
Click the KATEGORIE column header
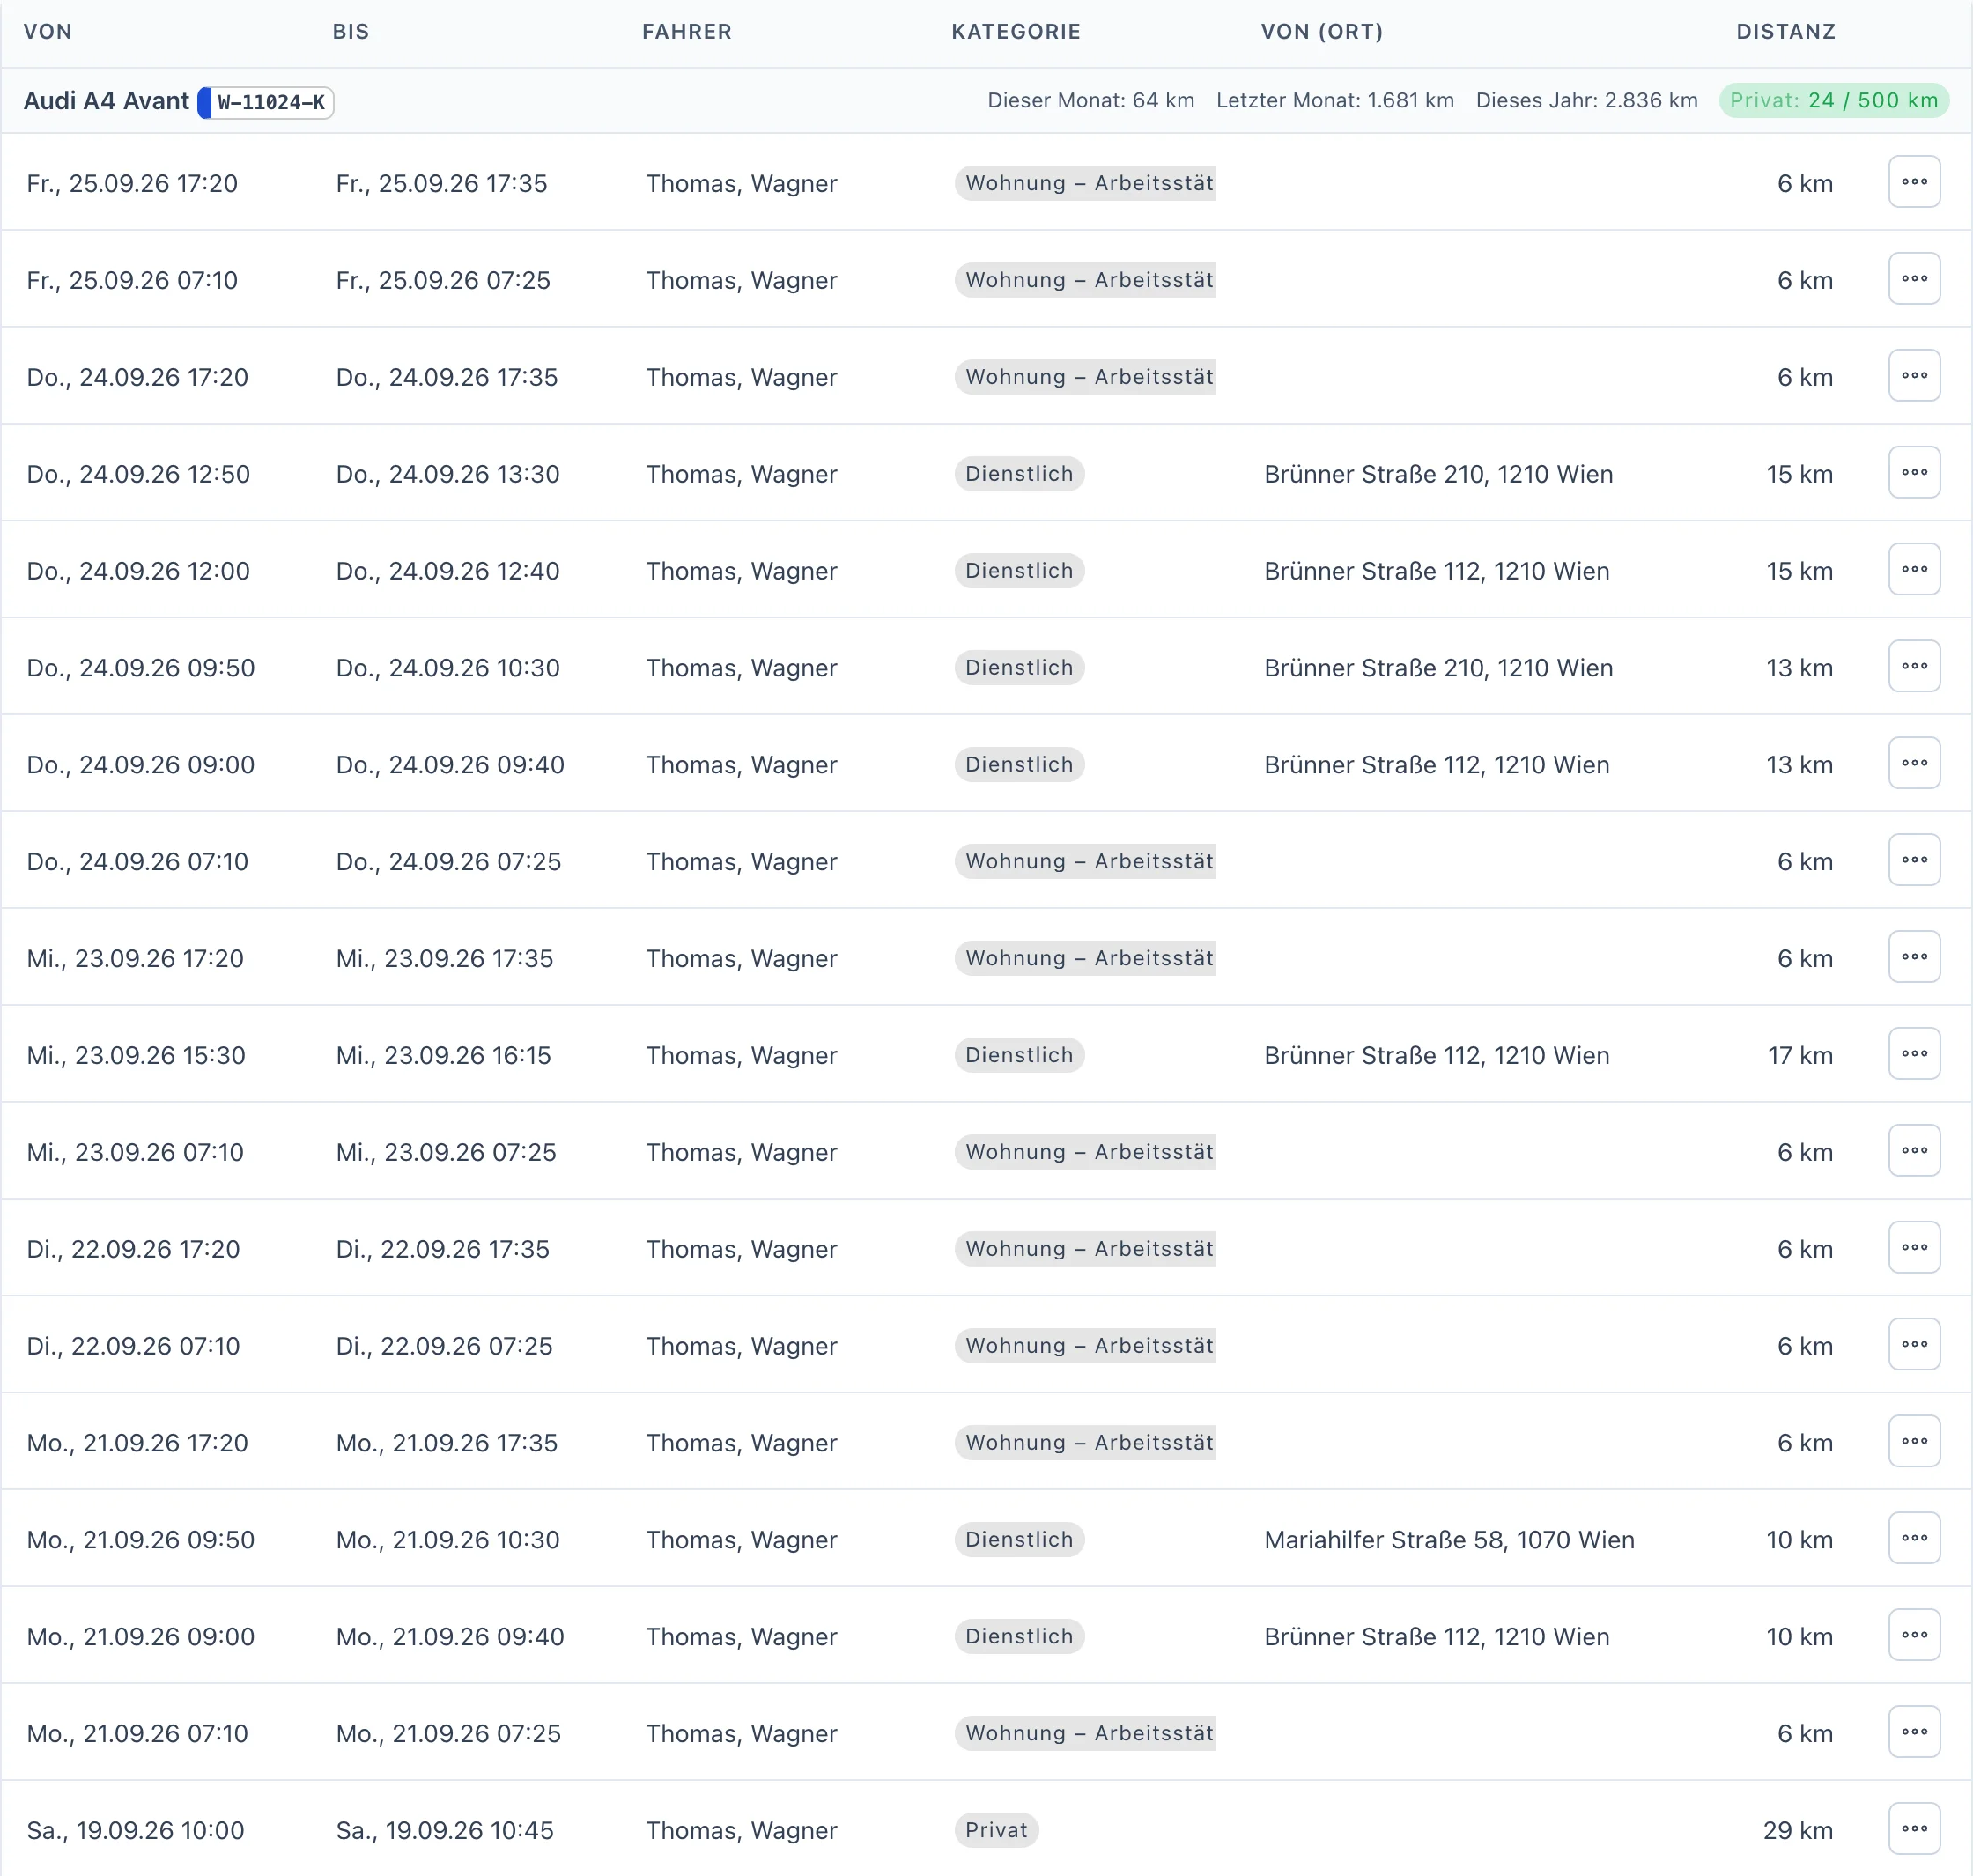[x=1016, y=32]
